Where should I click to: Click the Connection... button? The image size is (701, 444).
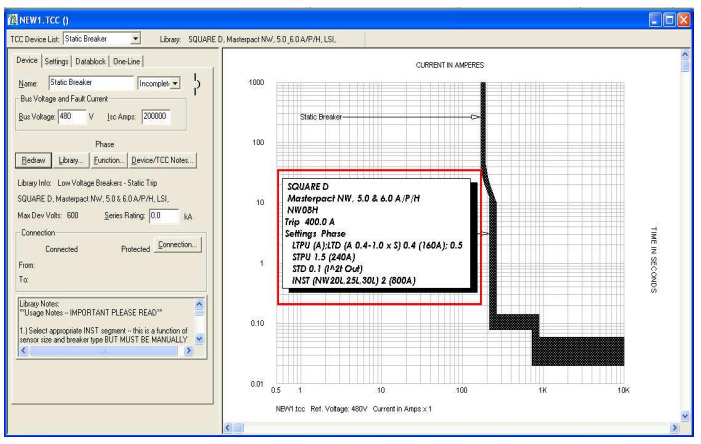pos(177,245)
